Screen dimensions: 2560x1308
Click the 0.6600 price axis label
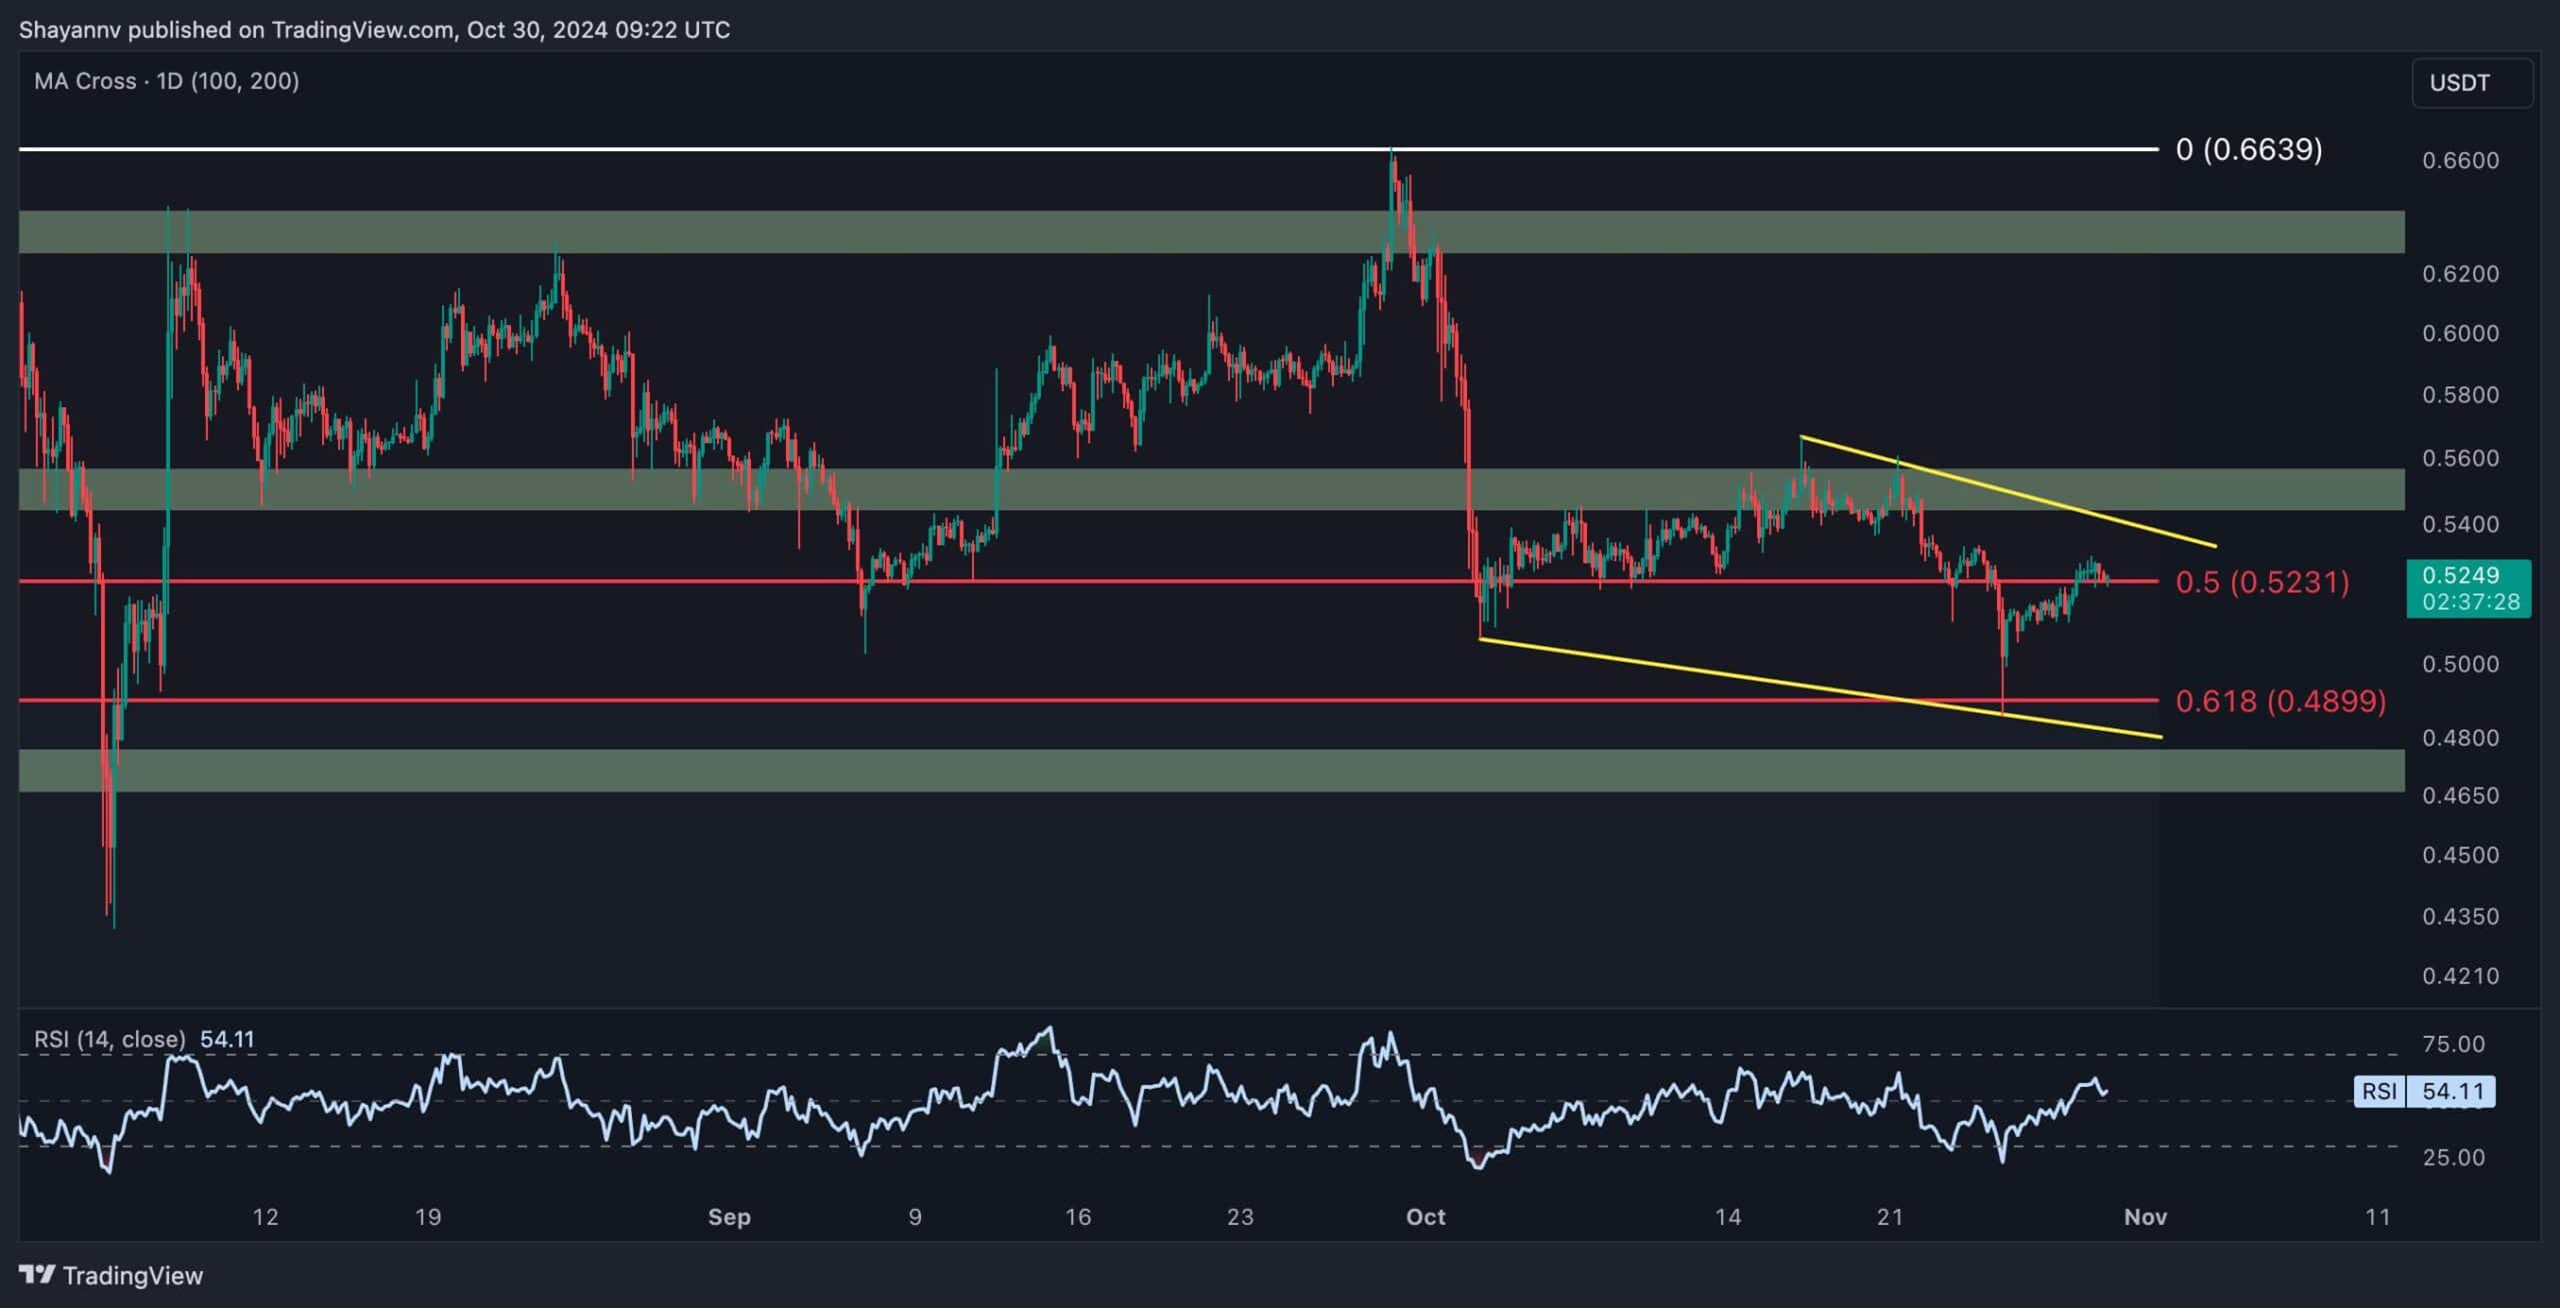tap(2460, 160)
